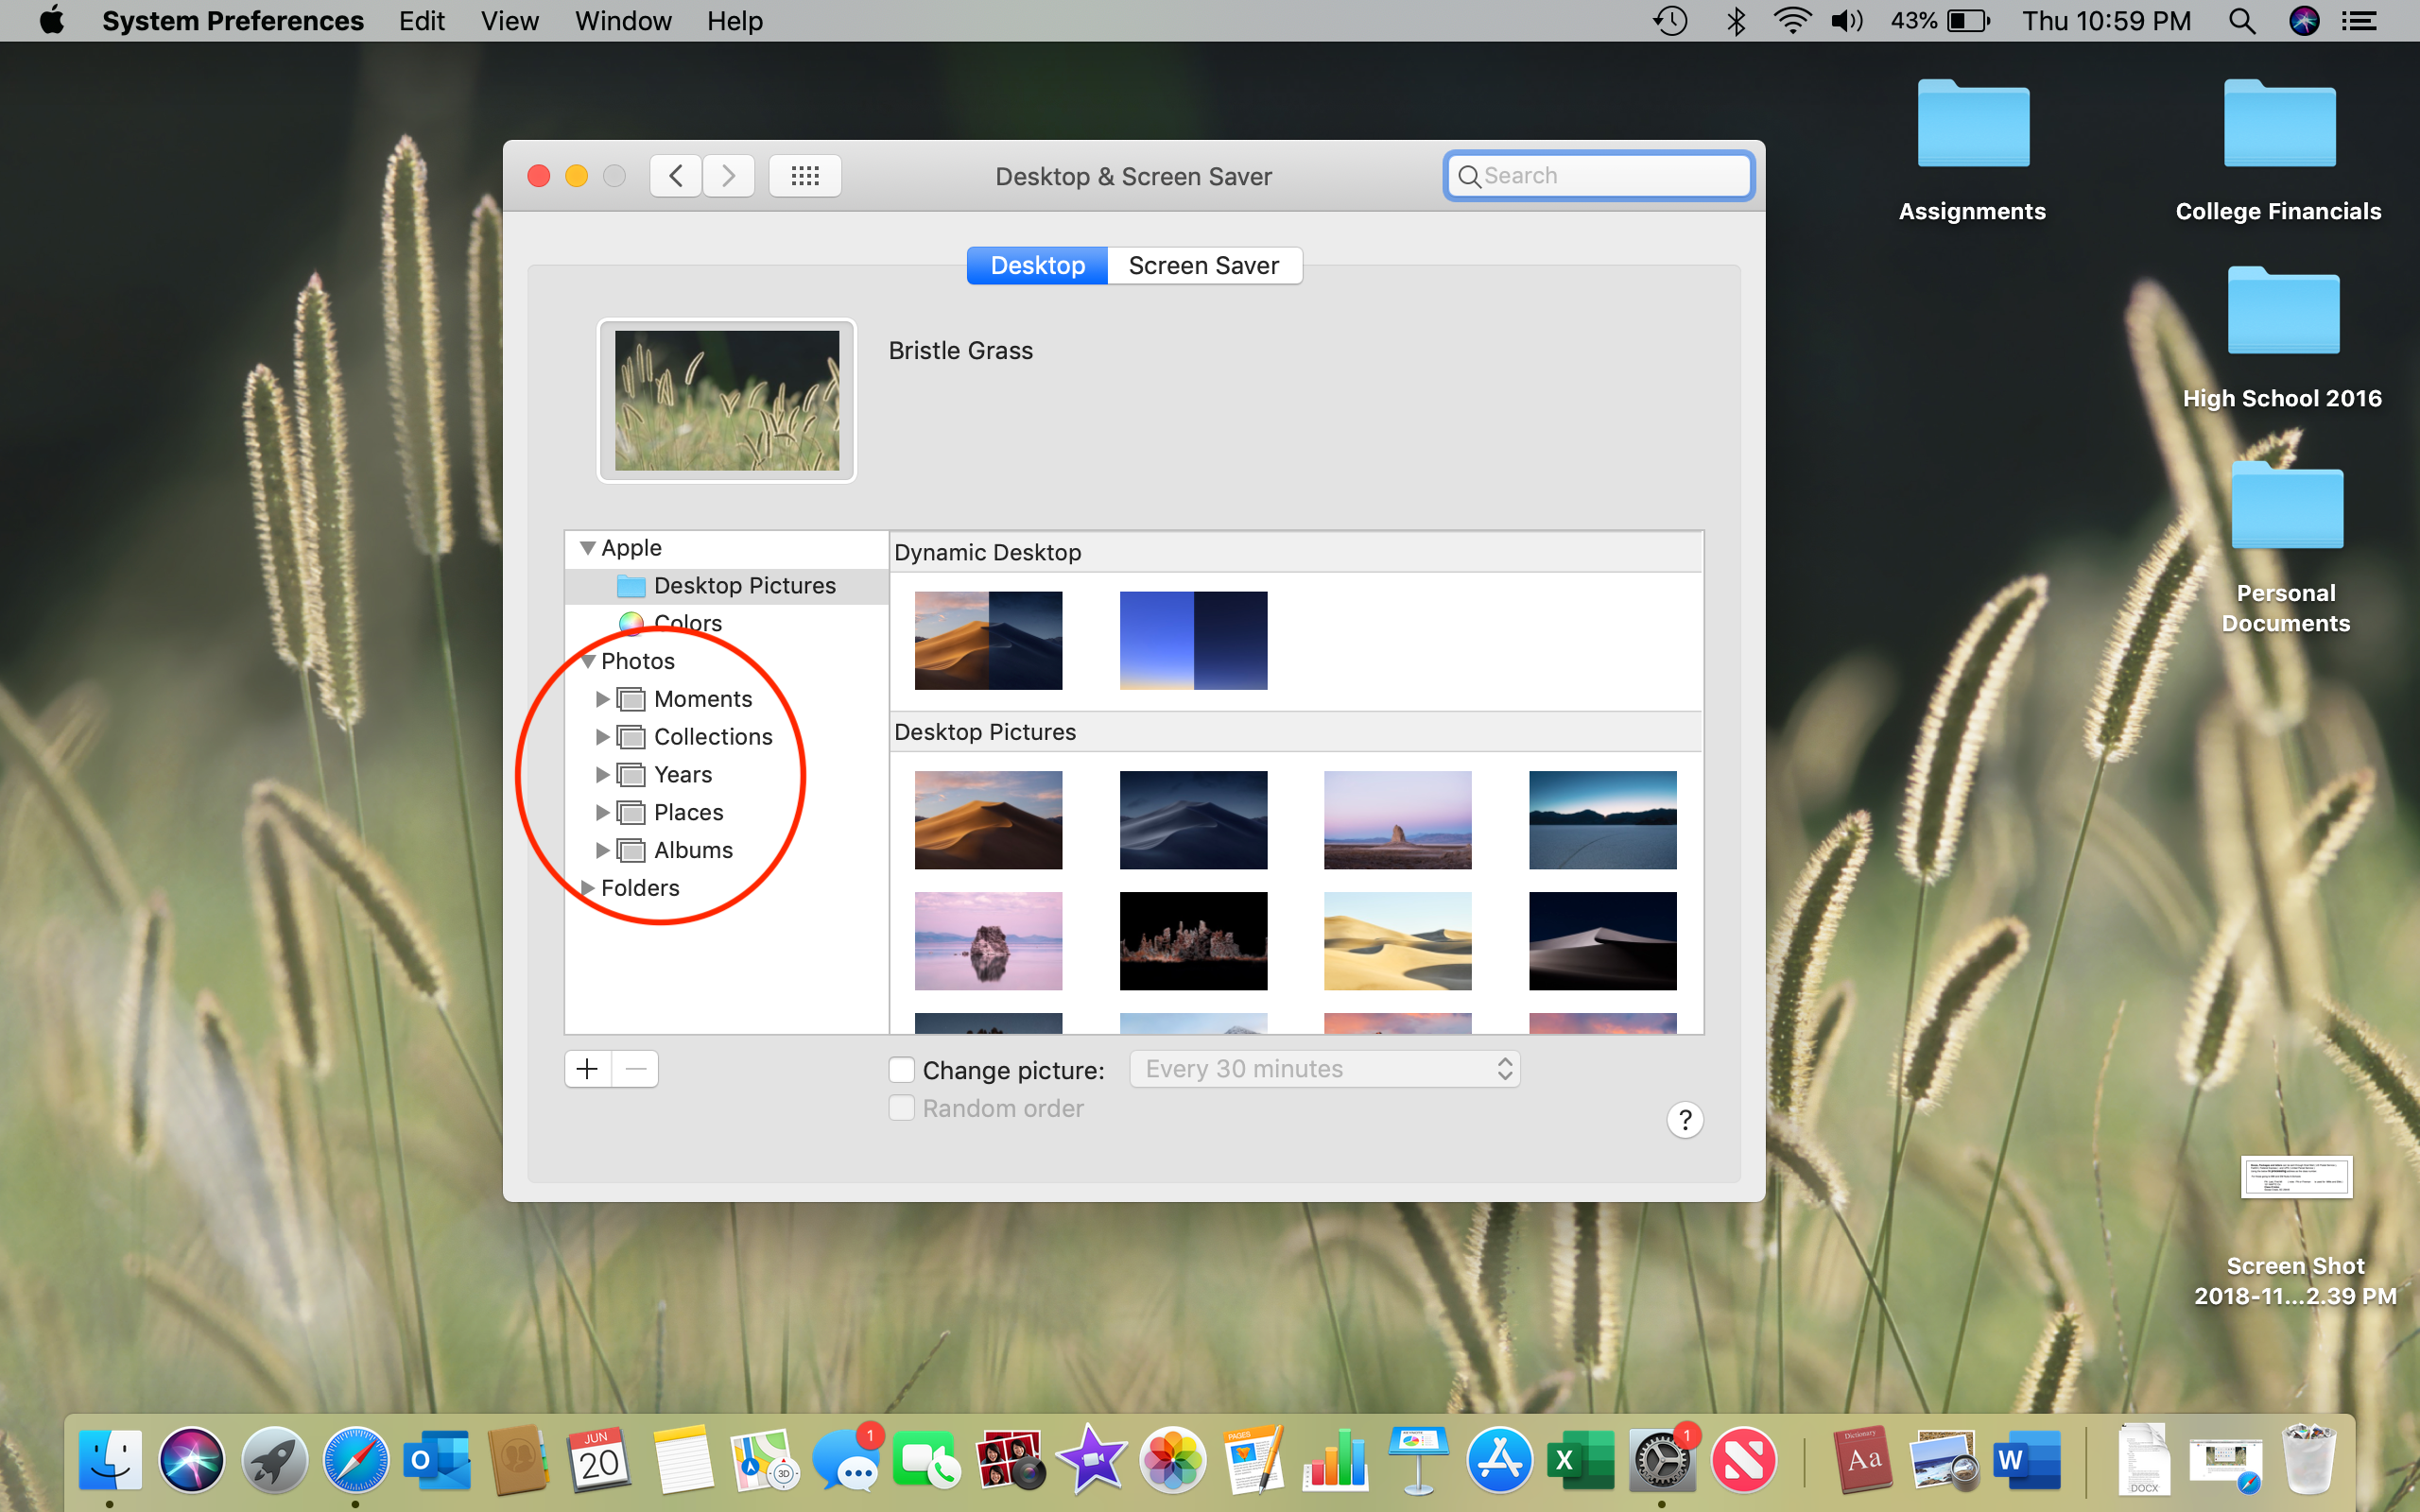Click the minus remove-folder button
Screen dimensions: 2420x1512
coord(635,1069)
